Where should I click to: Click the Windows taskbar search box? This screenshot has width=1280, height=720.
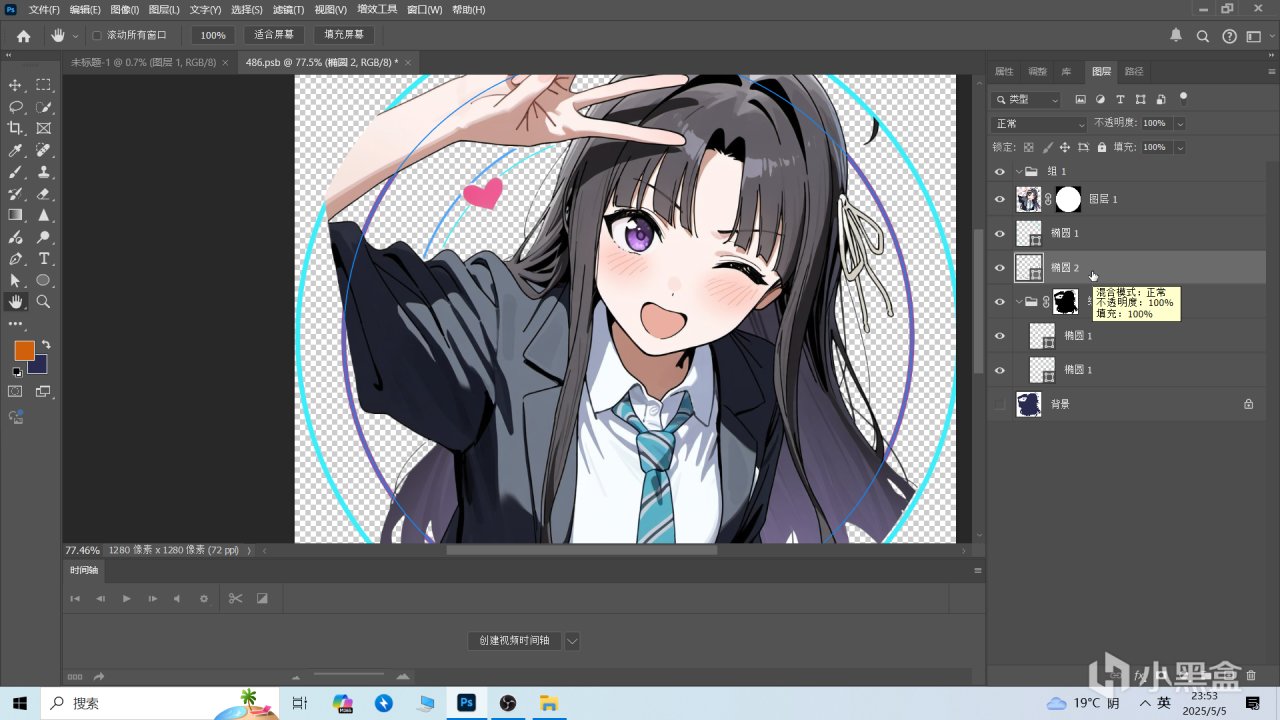click(160, 703)
